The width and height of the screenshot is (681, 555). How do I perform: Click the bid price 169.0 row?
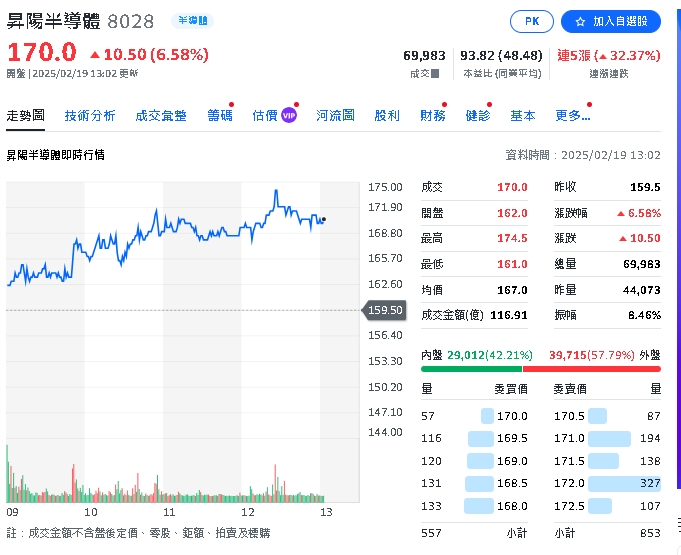pyautogui.click(x=474, y=461)
